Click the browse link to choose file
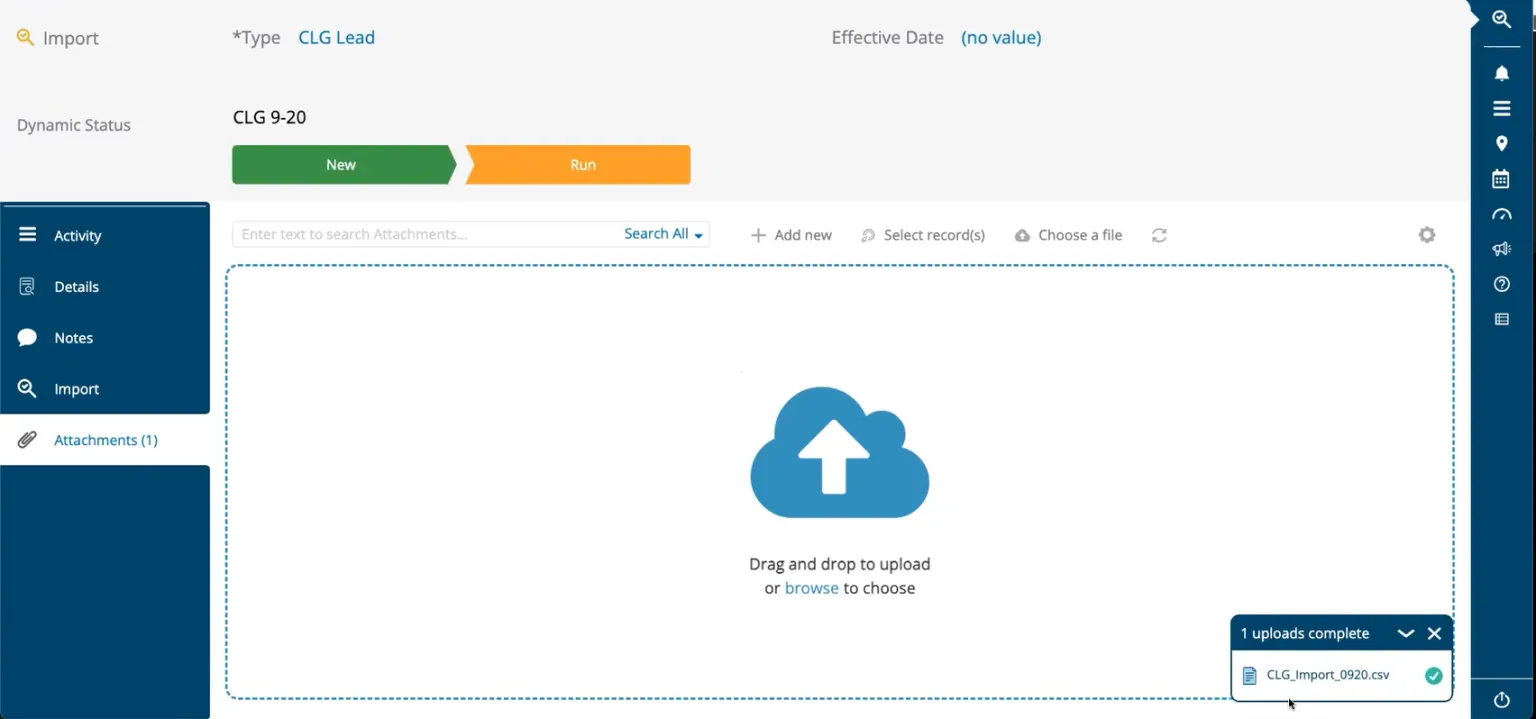Viewport: 1536px width, 719px height. click(811, 588)
